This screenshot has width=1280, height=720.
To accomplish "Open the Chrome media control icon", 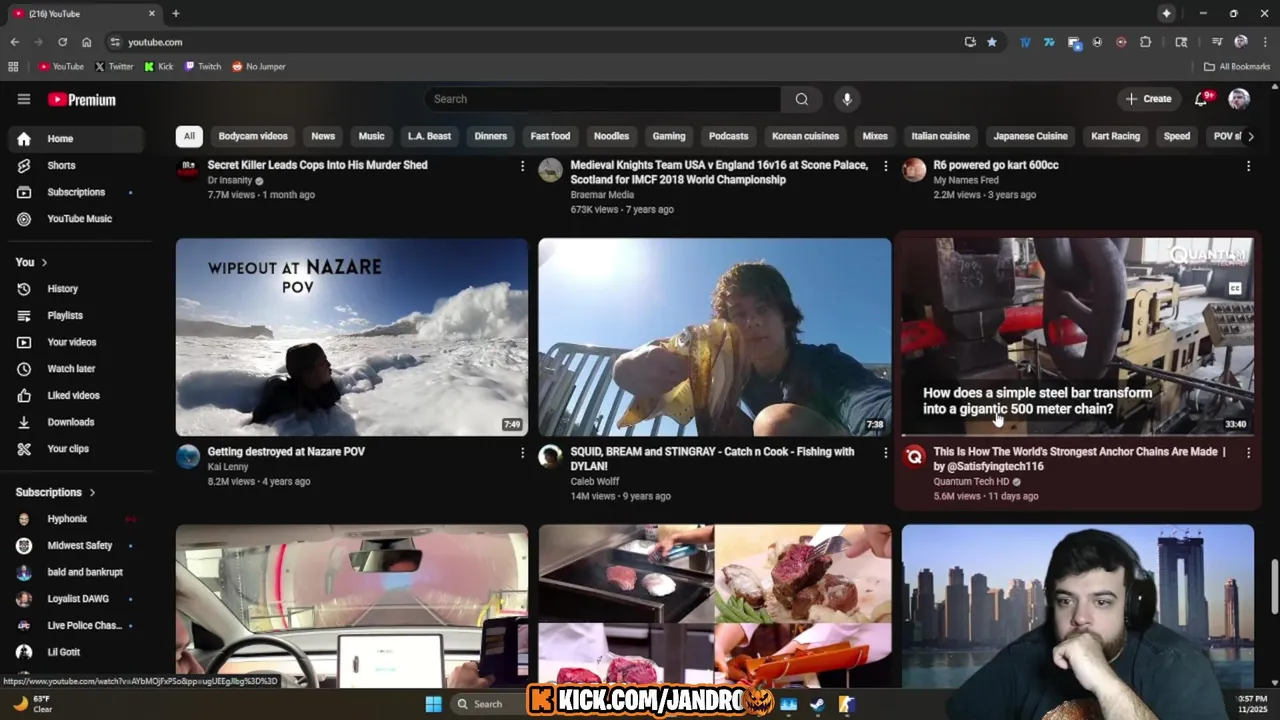I will tap(1217, 42).
